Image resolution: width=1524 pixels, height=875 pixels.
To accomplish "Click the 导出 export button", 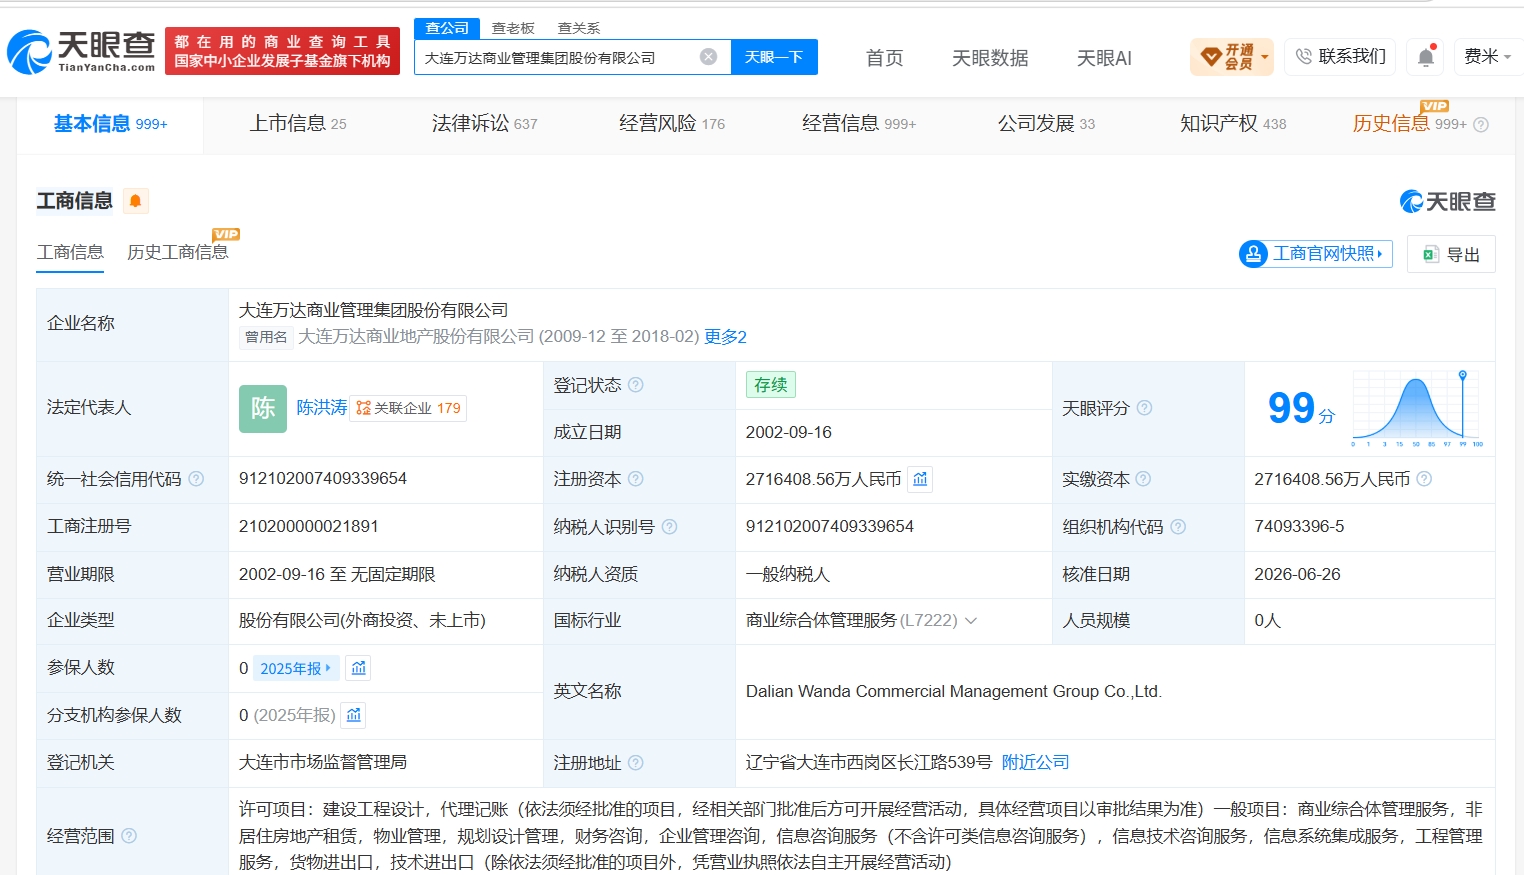I will (x=1451, y=254).
